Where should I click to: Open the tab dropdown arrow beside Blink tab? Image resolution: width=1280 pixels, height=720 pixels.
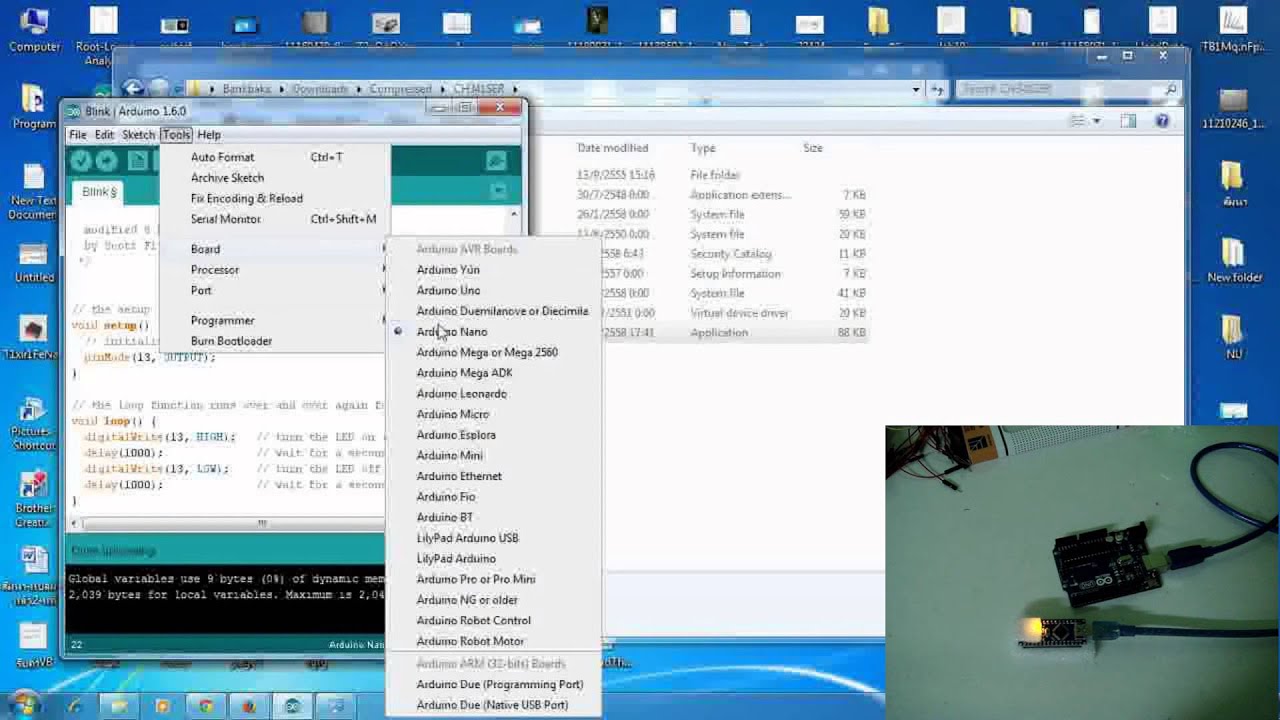pyautogui.click(x=499, y=191)
